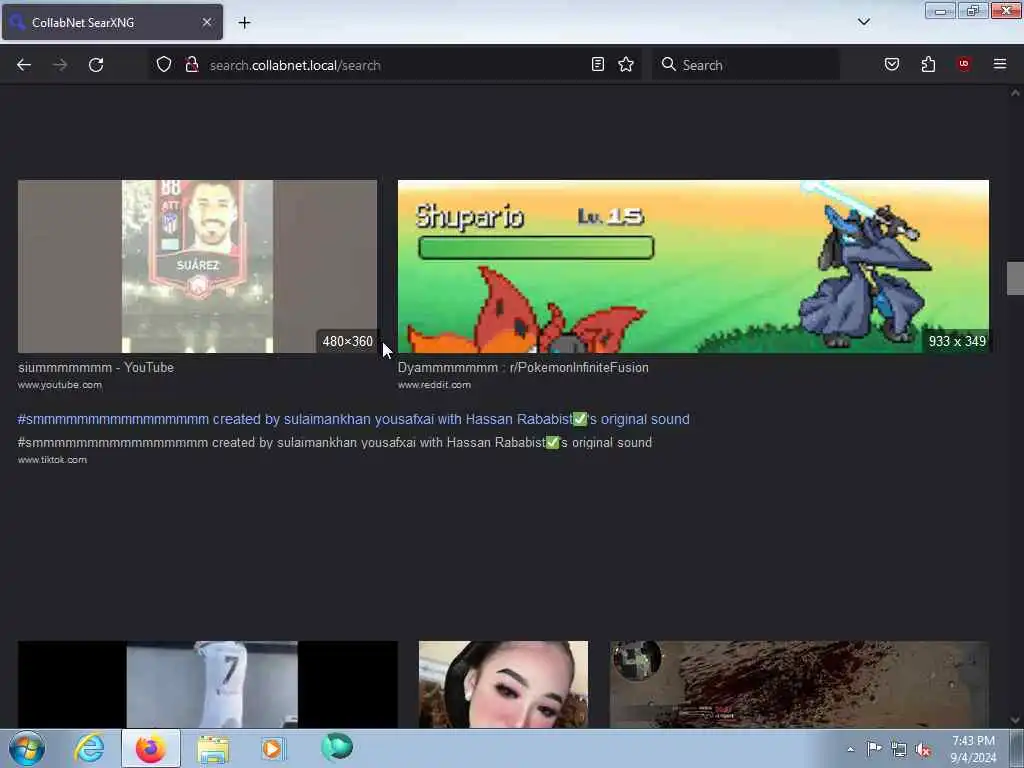Click the 933 x 349 resolution badge
The image size is (1024, 768).
click(x=957, y=342)
